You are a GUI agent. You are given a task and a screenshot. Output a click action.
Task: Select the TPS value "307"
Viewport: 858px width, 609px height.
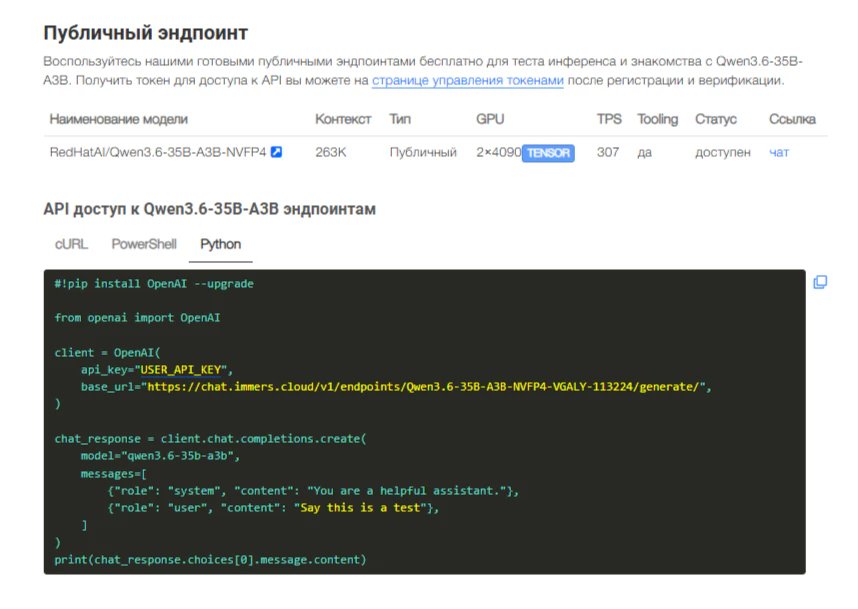pos(608,152)
